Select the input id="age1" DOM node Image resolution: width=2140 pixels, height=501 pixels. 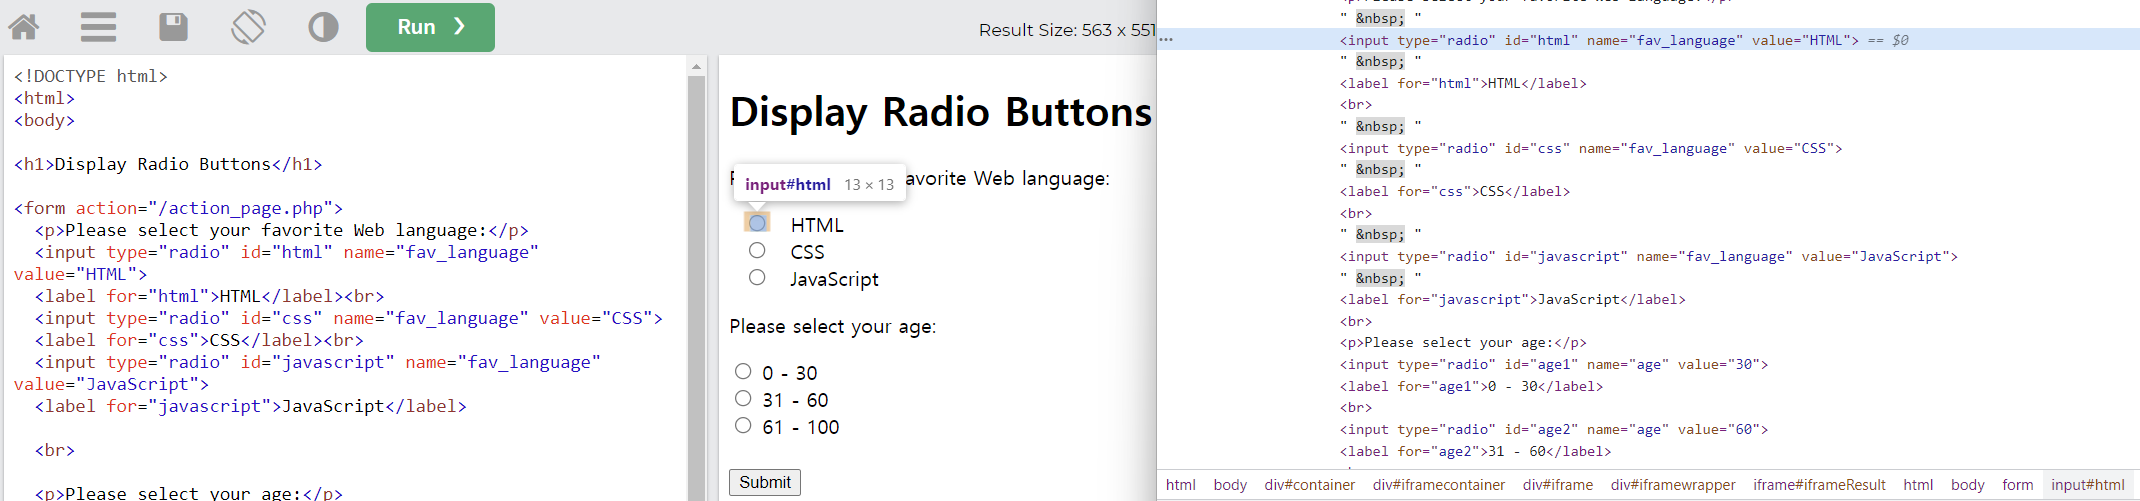(1554, 364)
